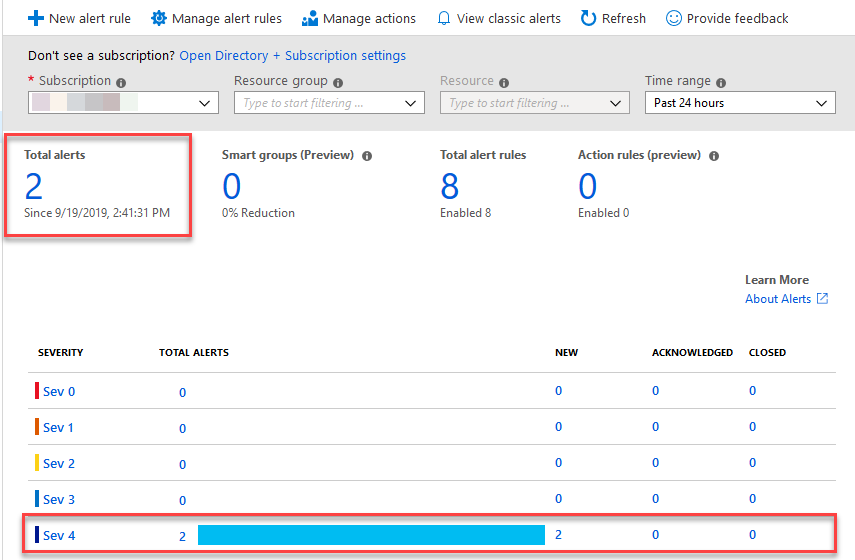Open the Total alert rules count 8
Screen dimensions: 855x560
(x=449, y=187)
